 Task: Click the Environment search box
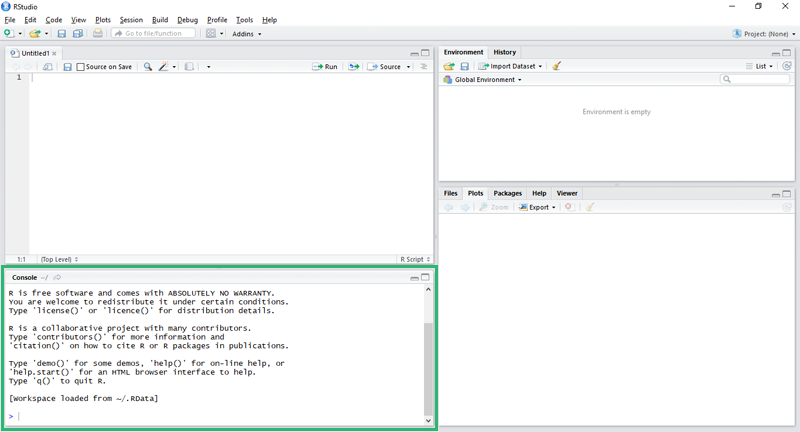pyautogui.click(x=755, y=80)
